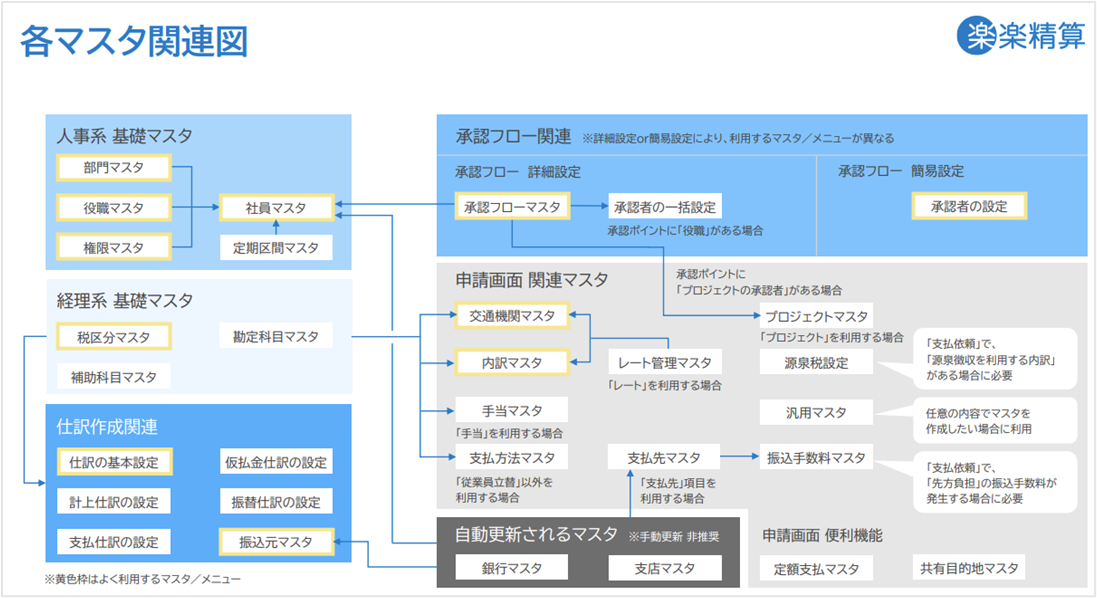Viewport: 1097px width, 598px height.
Task: Click 承認者の一括設定 box
Action: [x=665, y=207]
